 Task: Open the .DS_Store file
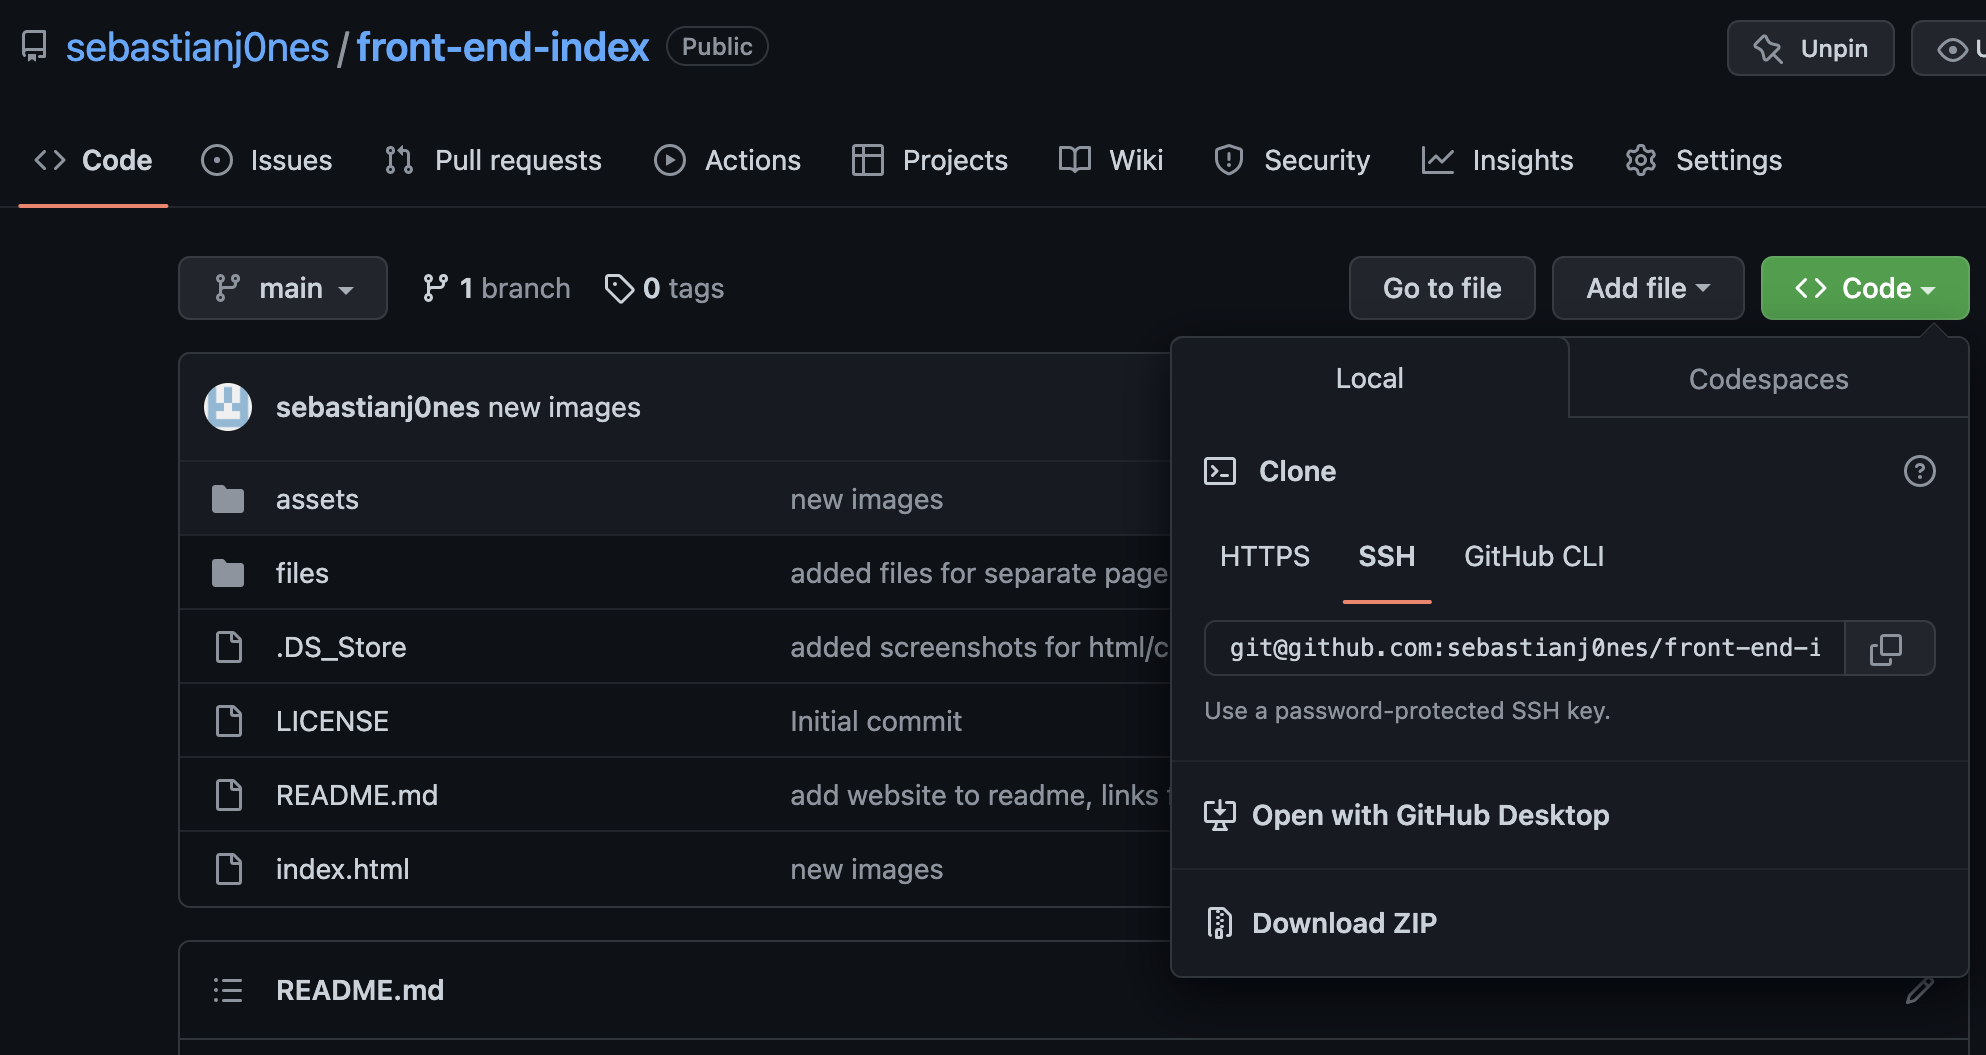(341, 647)
